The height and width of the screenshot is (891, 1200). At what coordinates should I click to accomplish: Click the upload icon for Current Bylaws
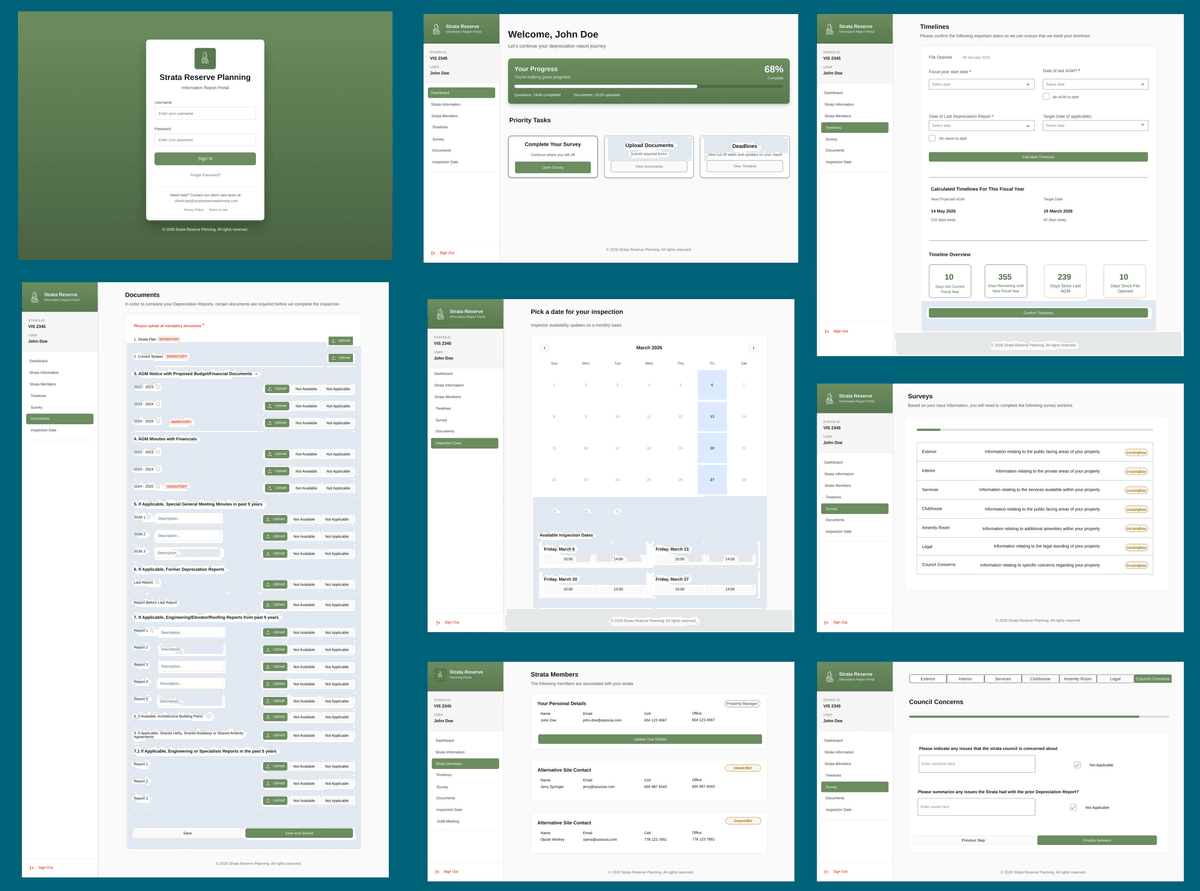coord(333,358)
